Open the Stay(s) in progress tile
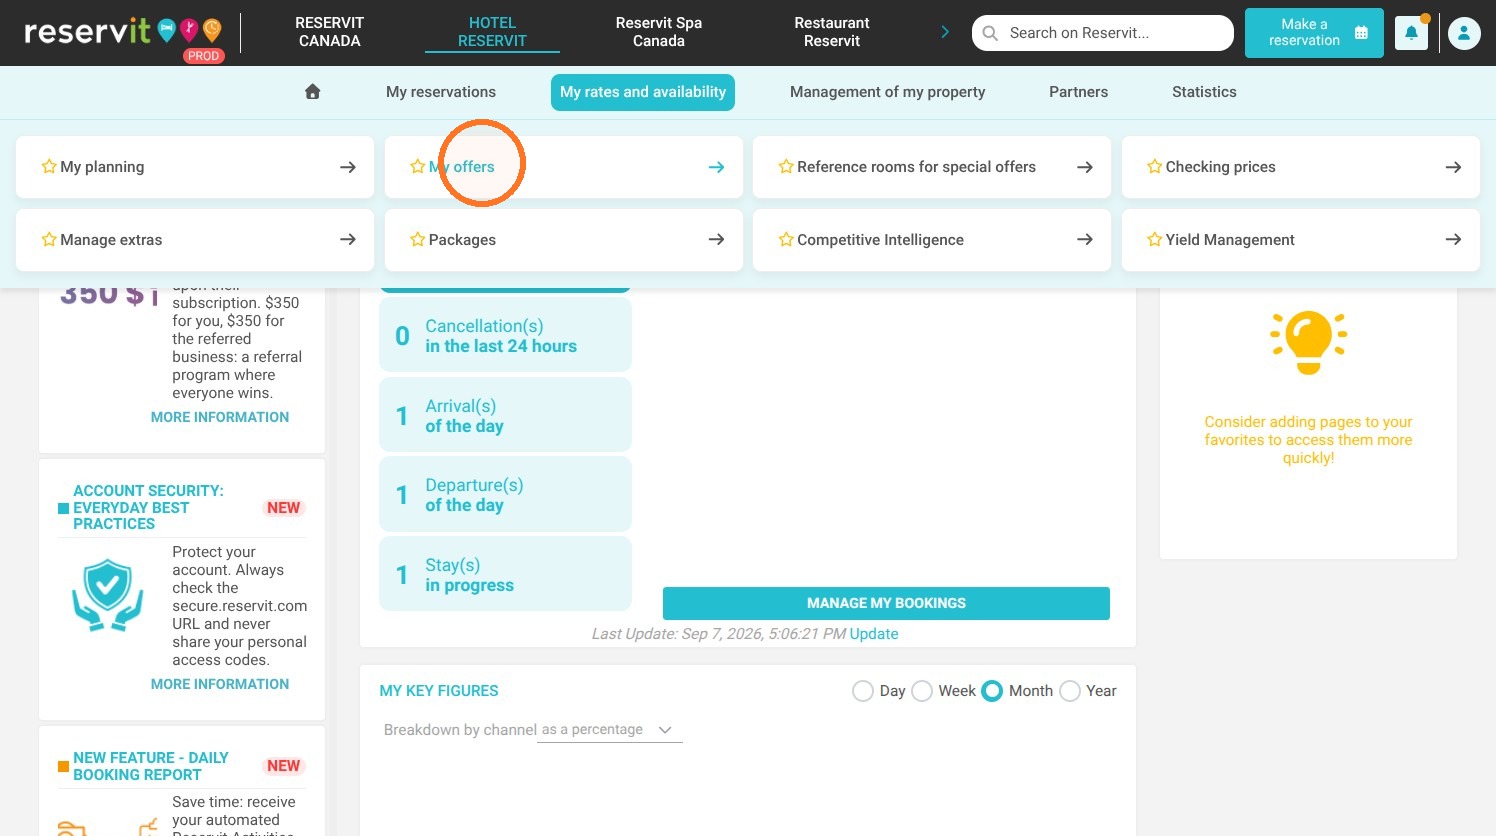Image resolution: width=1496 pixels, height=836 pixels. click(505, 574)
